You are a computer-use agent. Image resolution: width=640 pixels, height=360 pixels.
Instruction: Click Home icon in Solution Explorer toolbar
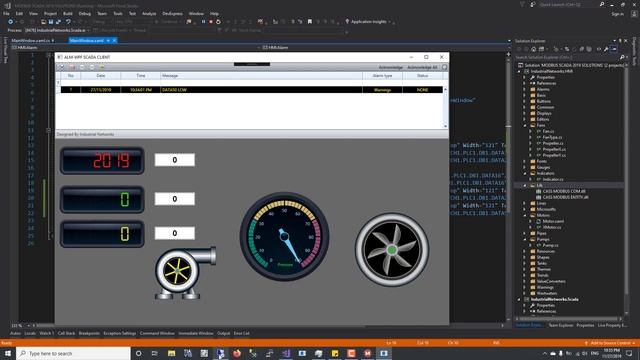pos(533,49)
